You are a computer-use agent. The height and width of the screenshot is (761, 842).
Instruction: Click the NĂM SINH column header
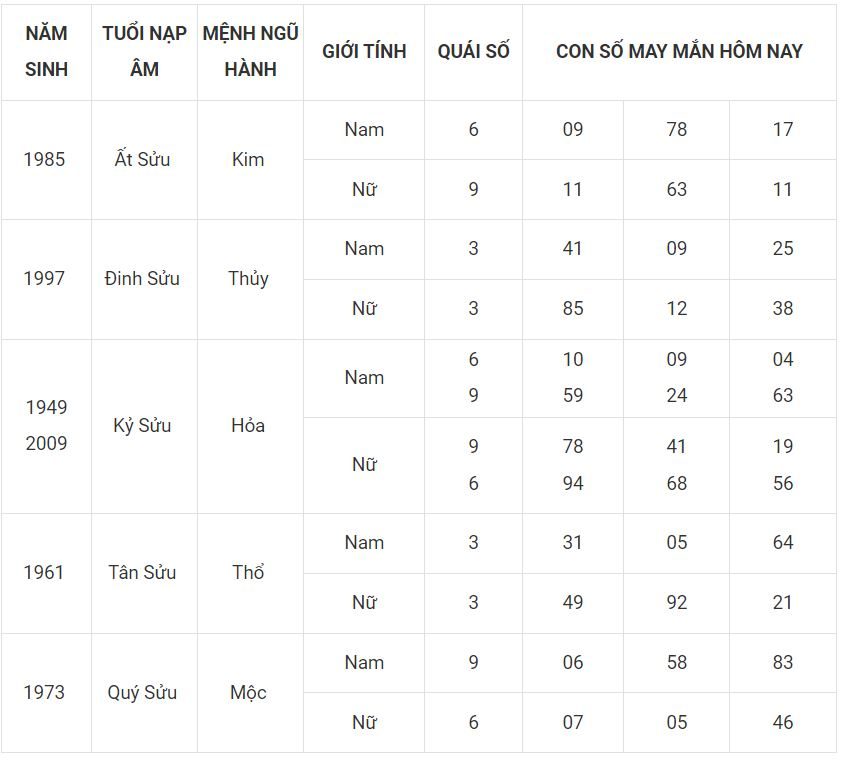pos(46,51)
